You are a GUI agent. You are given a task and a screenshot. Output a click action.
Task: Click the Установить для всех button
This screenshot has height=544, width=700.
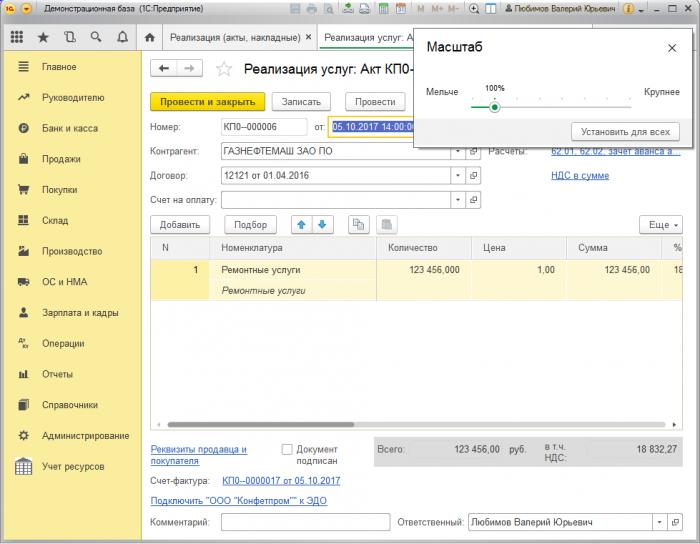coord(625,132)
